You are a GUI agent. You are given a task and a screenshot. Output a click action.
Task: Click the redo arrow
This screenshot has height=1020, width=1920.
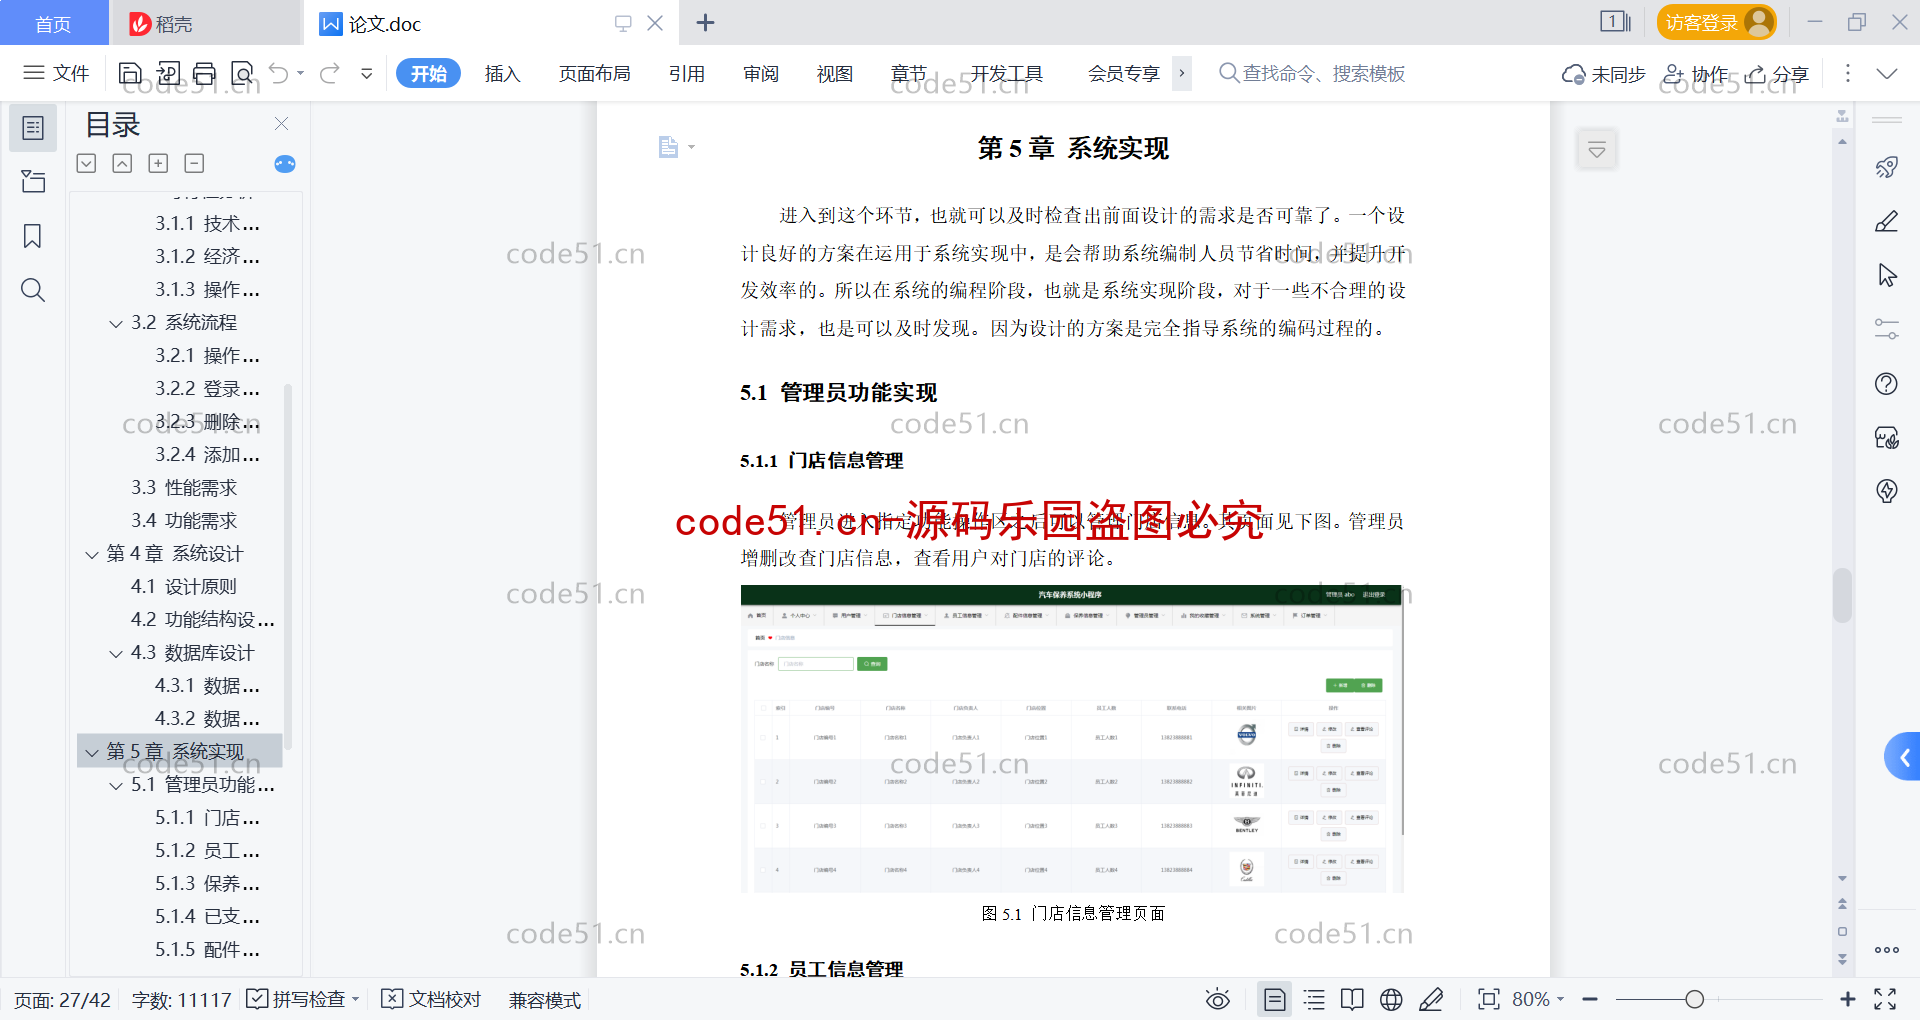point(330,73)
